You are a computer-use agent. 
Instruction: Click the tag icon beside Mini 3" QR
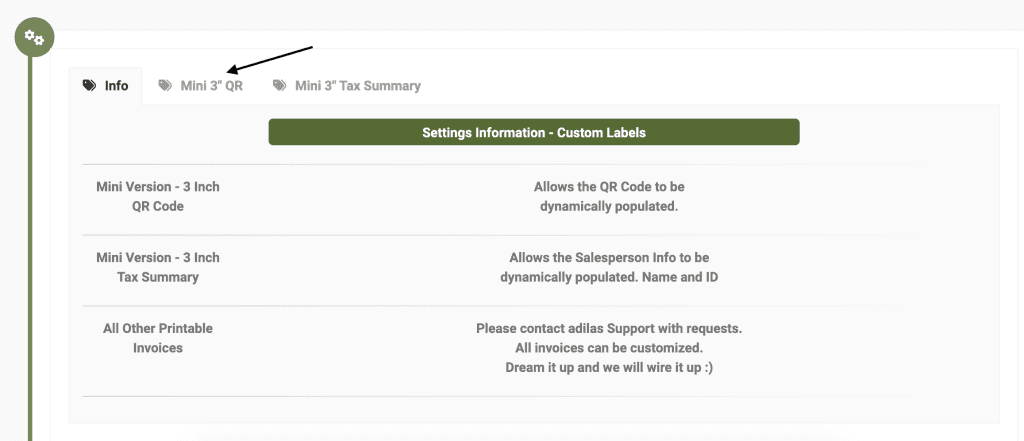tap(165, 86)
